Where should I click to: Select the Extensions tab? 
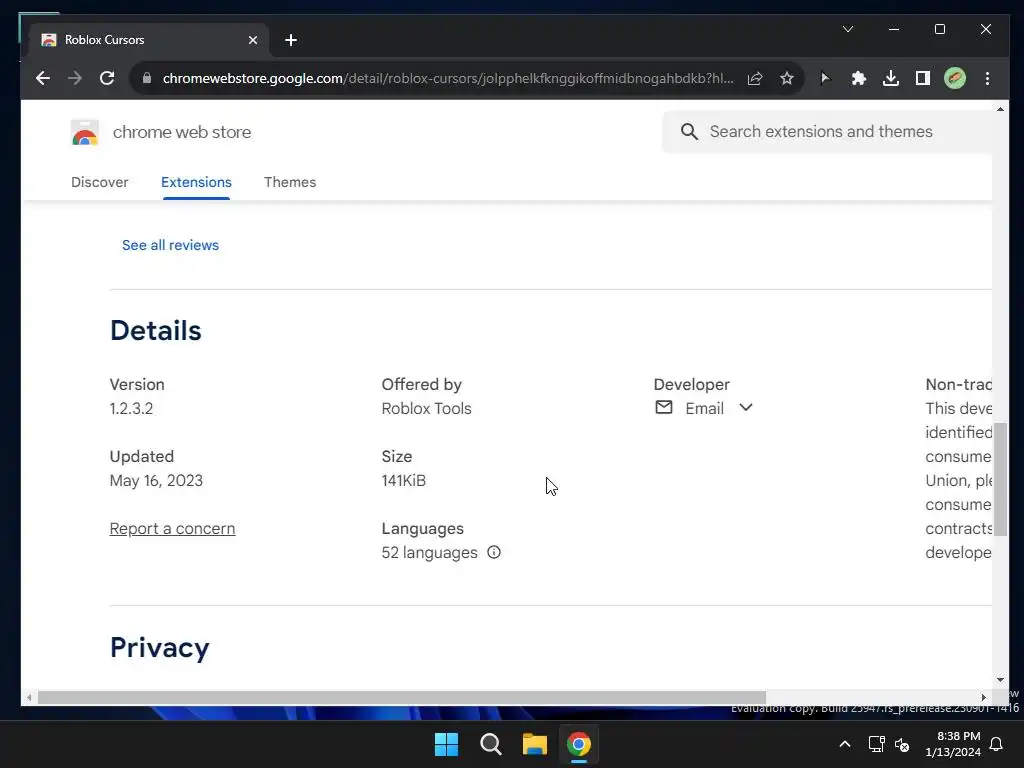pos(196,182)
